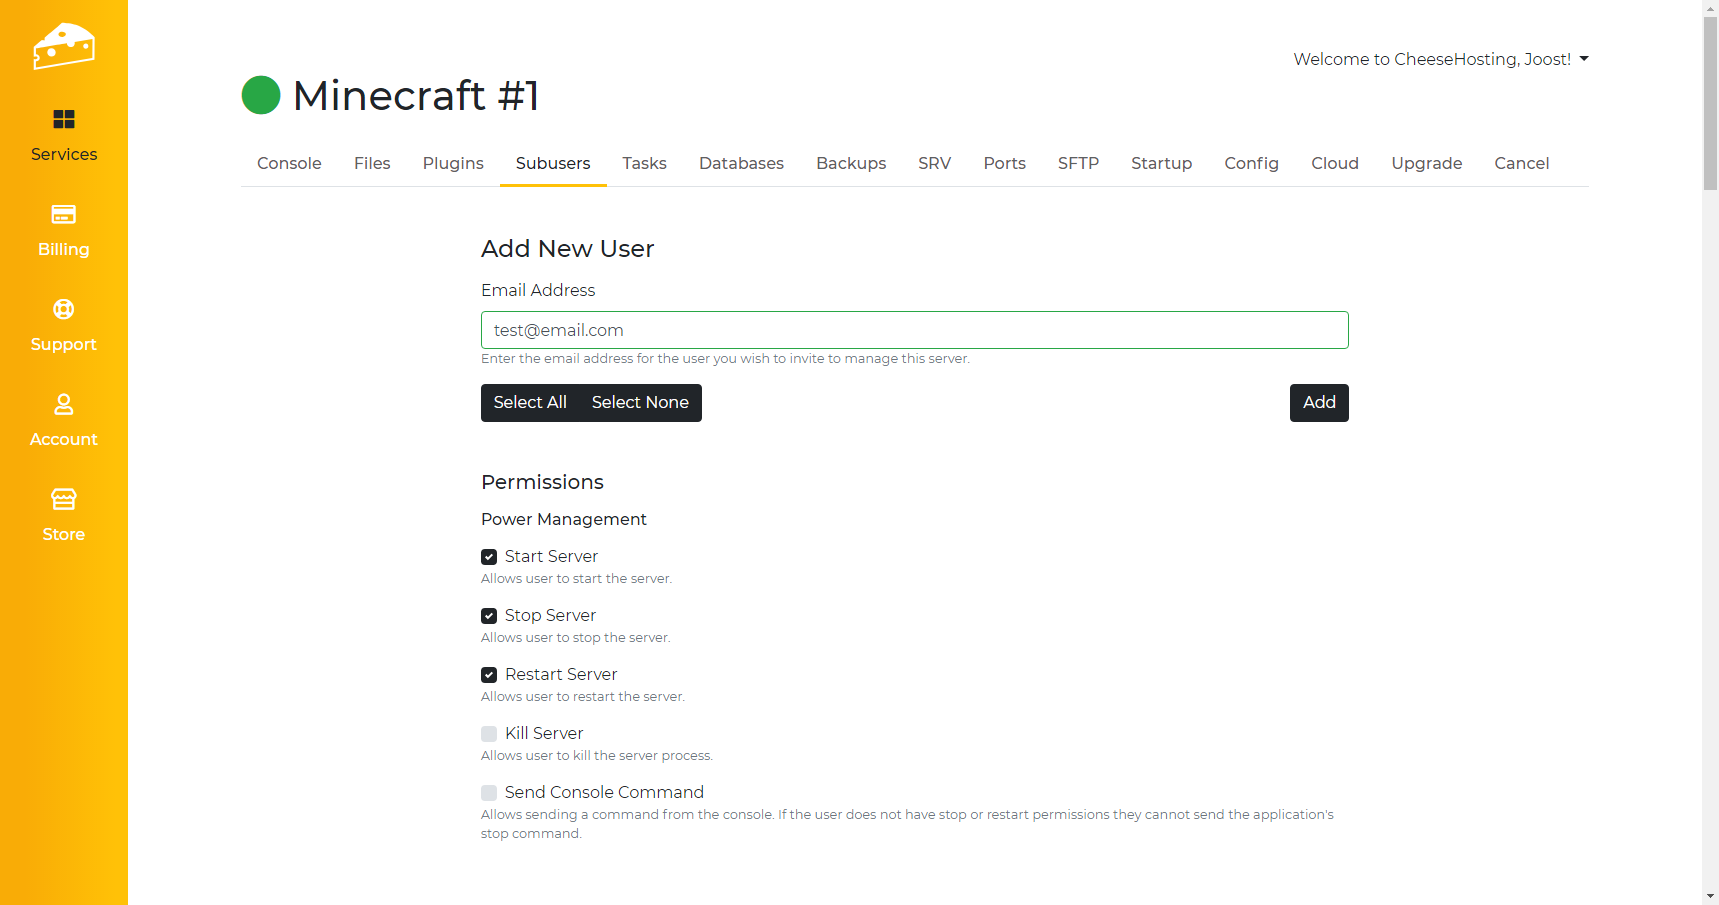
Task: Open the Services grid icon
Action: [x=64, y=120]
